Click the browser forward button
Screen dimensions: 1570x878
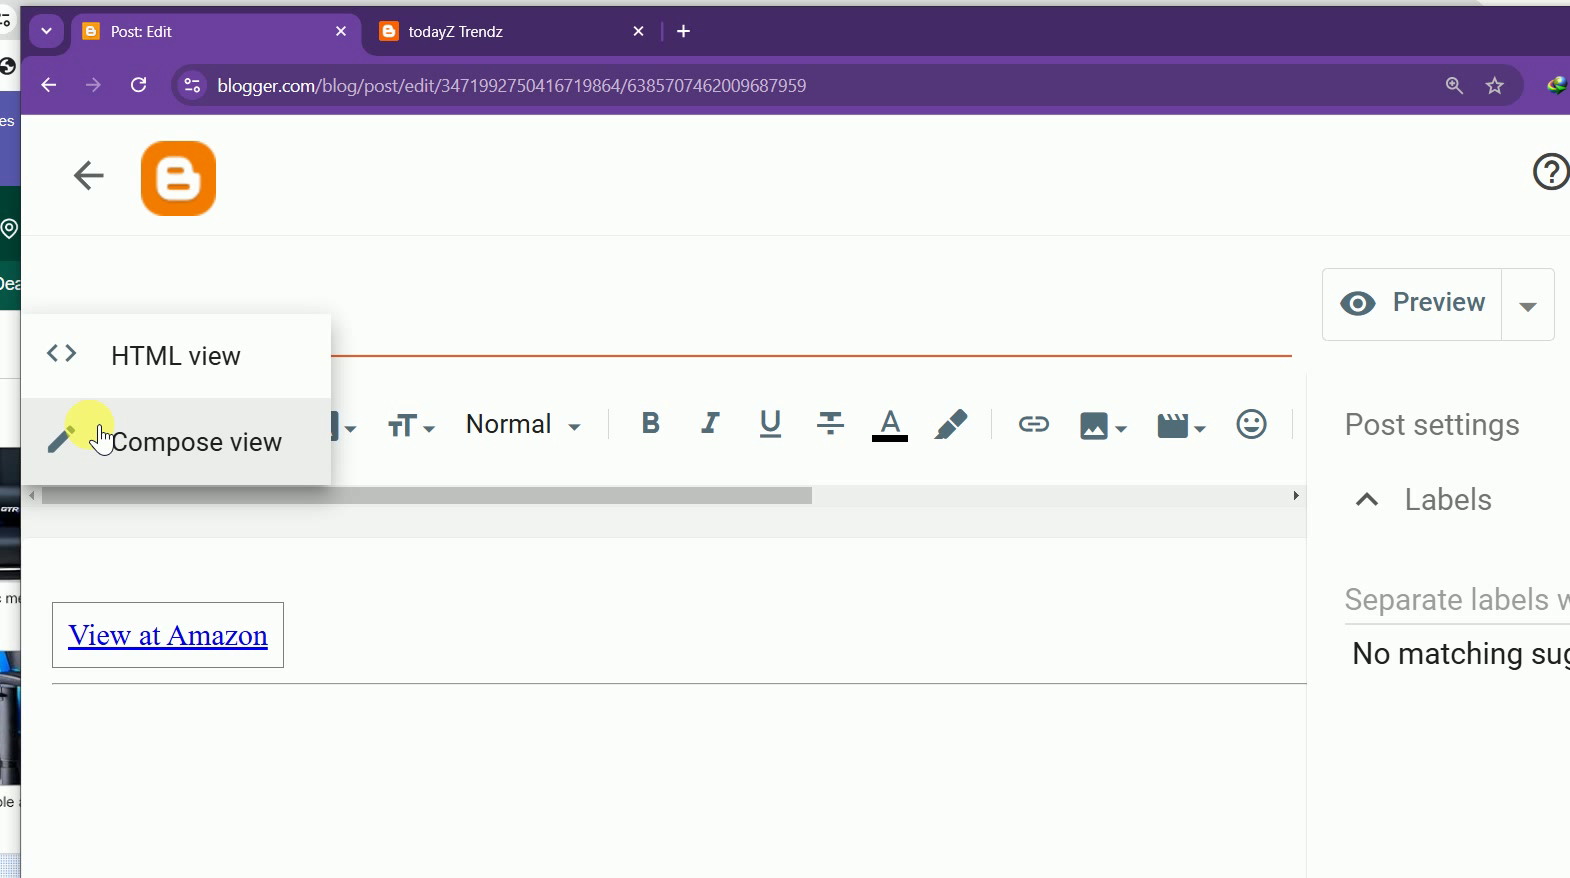pyautogui.click(x=93, y=86)
